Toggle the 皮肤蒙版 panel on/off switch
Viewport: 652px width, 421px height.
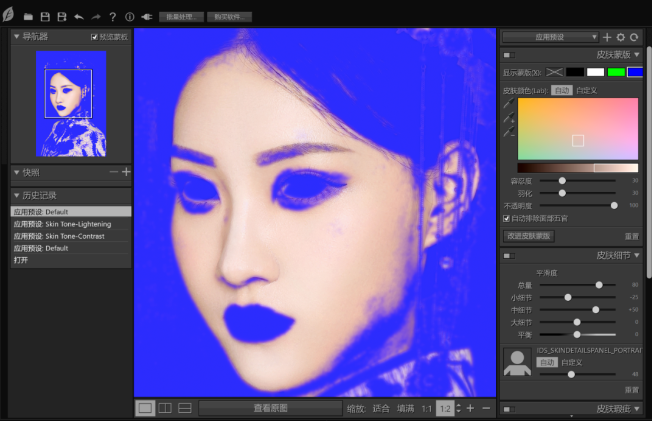tap(508, 55)
